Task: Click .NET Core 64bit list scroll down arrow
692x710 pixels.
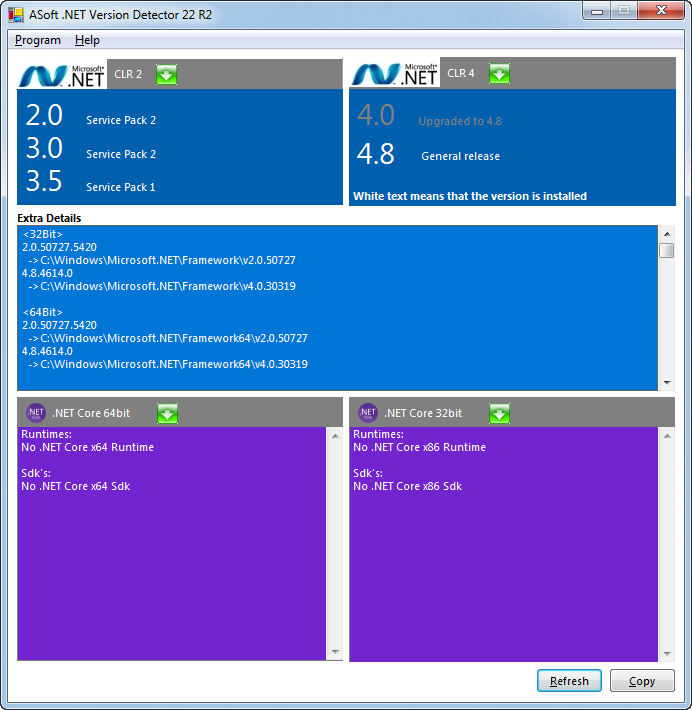Action: click(x=335, y=652)
